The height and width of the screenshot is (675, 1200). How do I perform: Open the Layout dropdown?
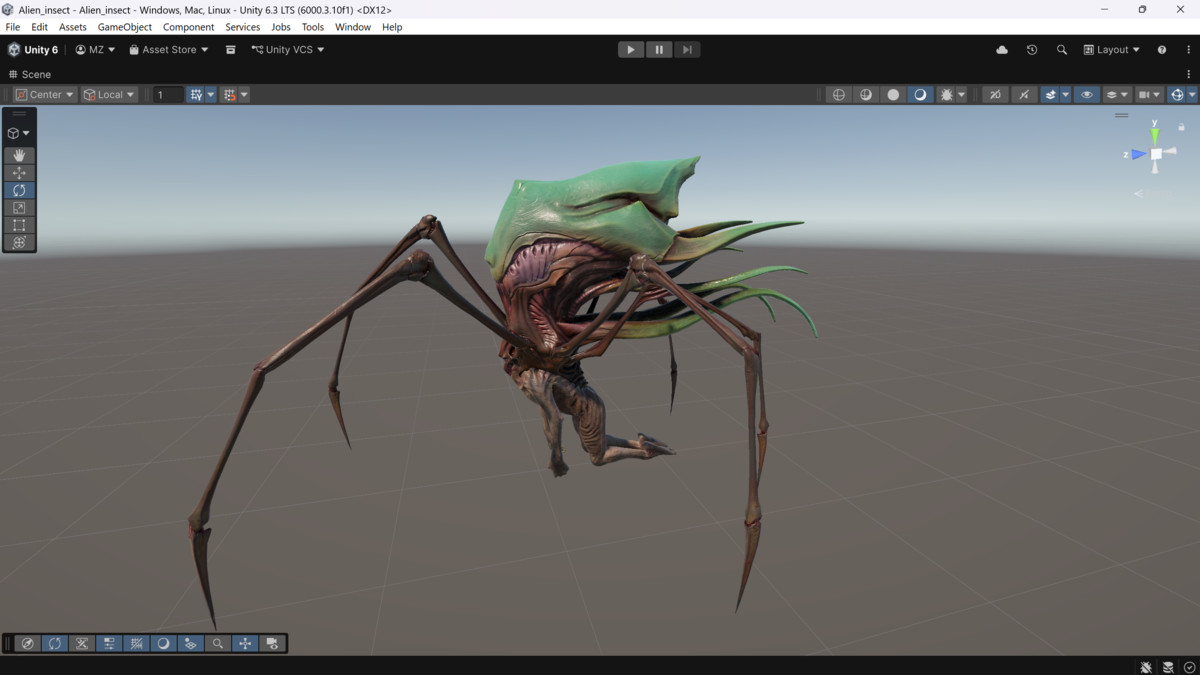point(1110,49)
